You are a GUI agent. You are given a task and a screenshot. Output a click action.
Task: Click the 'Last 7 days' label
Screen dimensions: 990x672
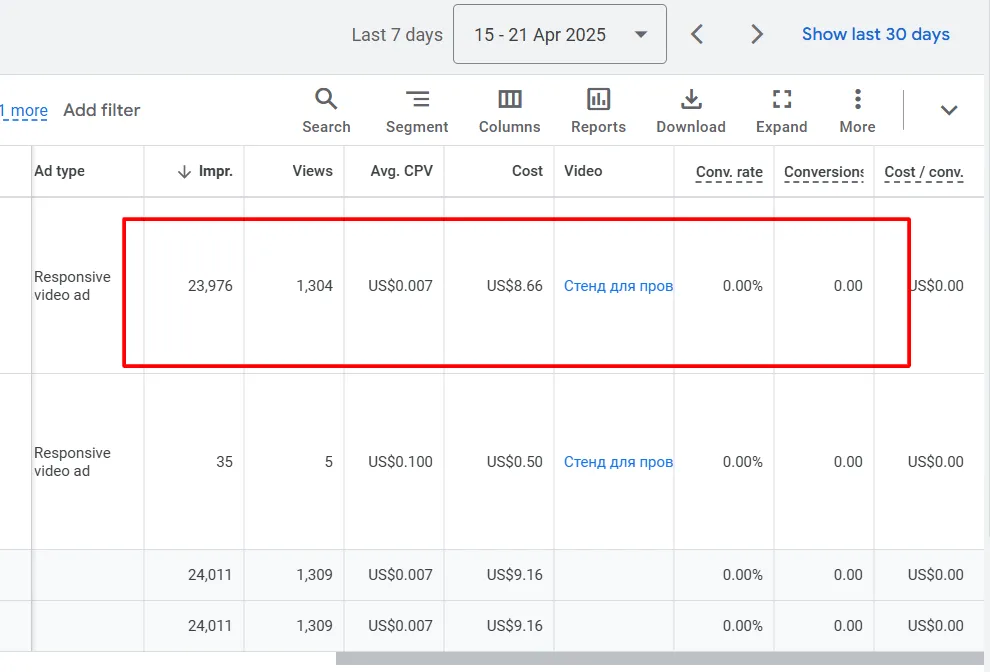(397, 35)
